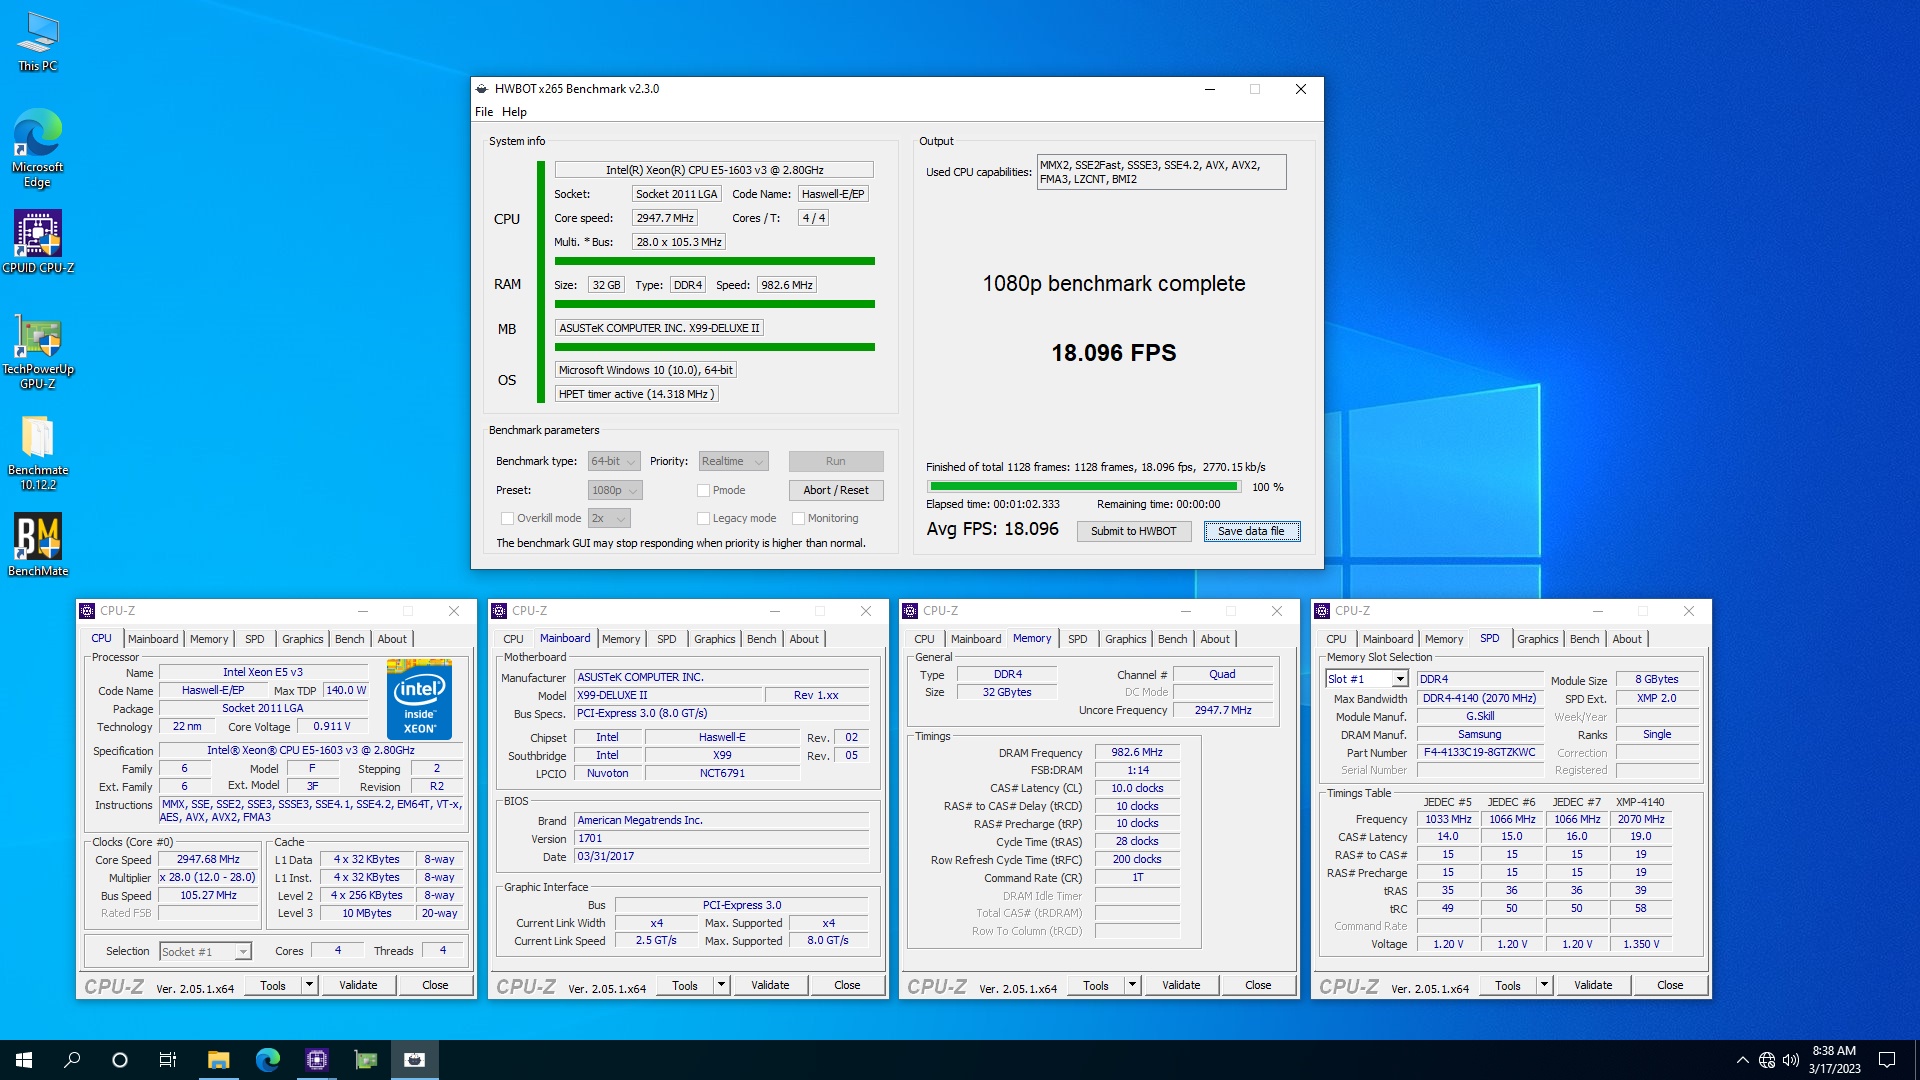The image size is (1920, 1080).
Task: Switch to HWBOT x265 taskbar icon
Action: coord(414,1060)
